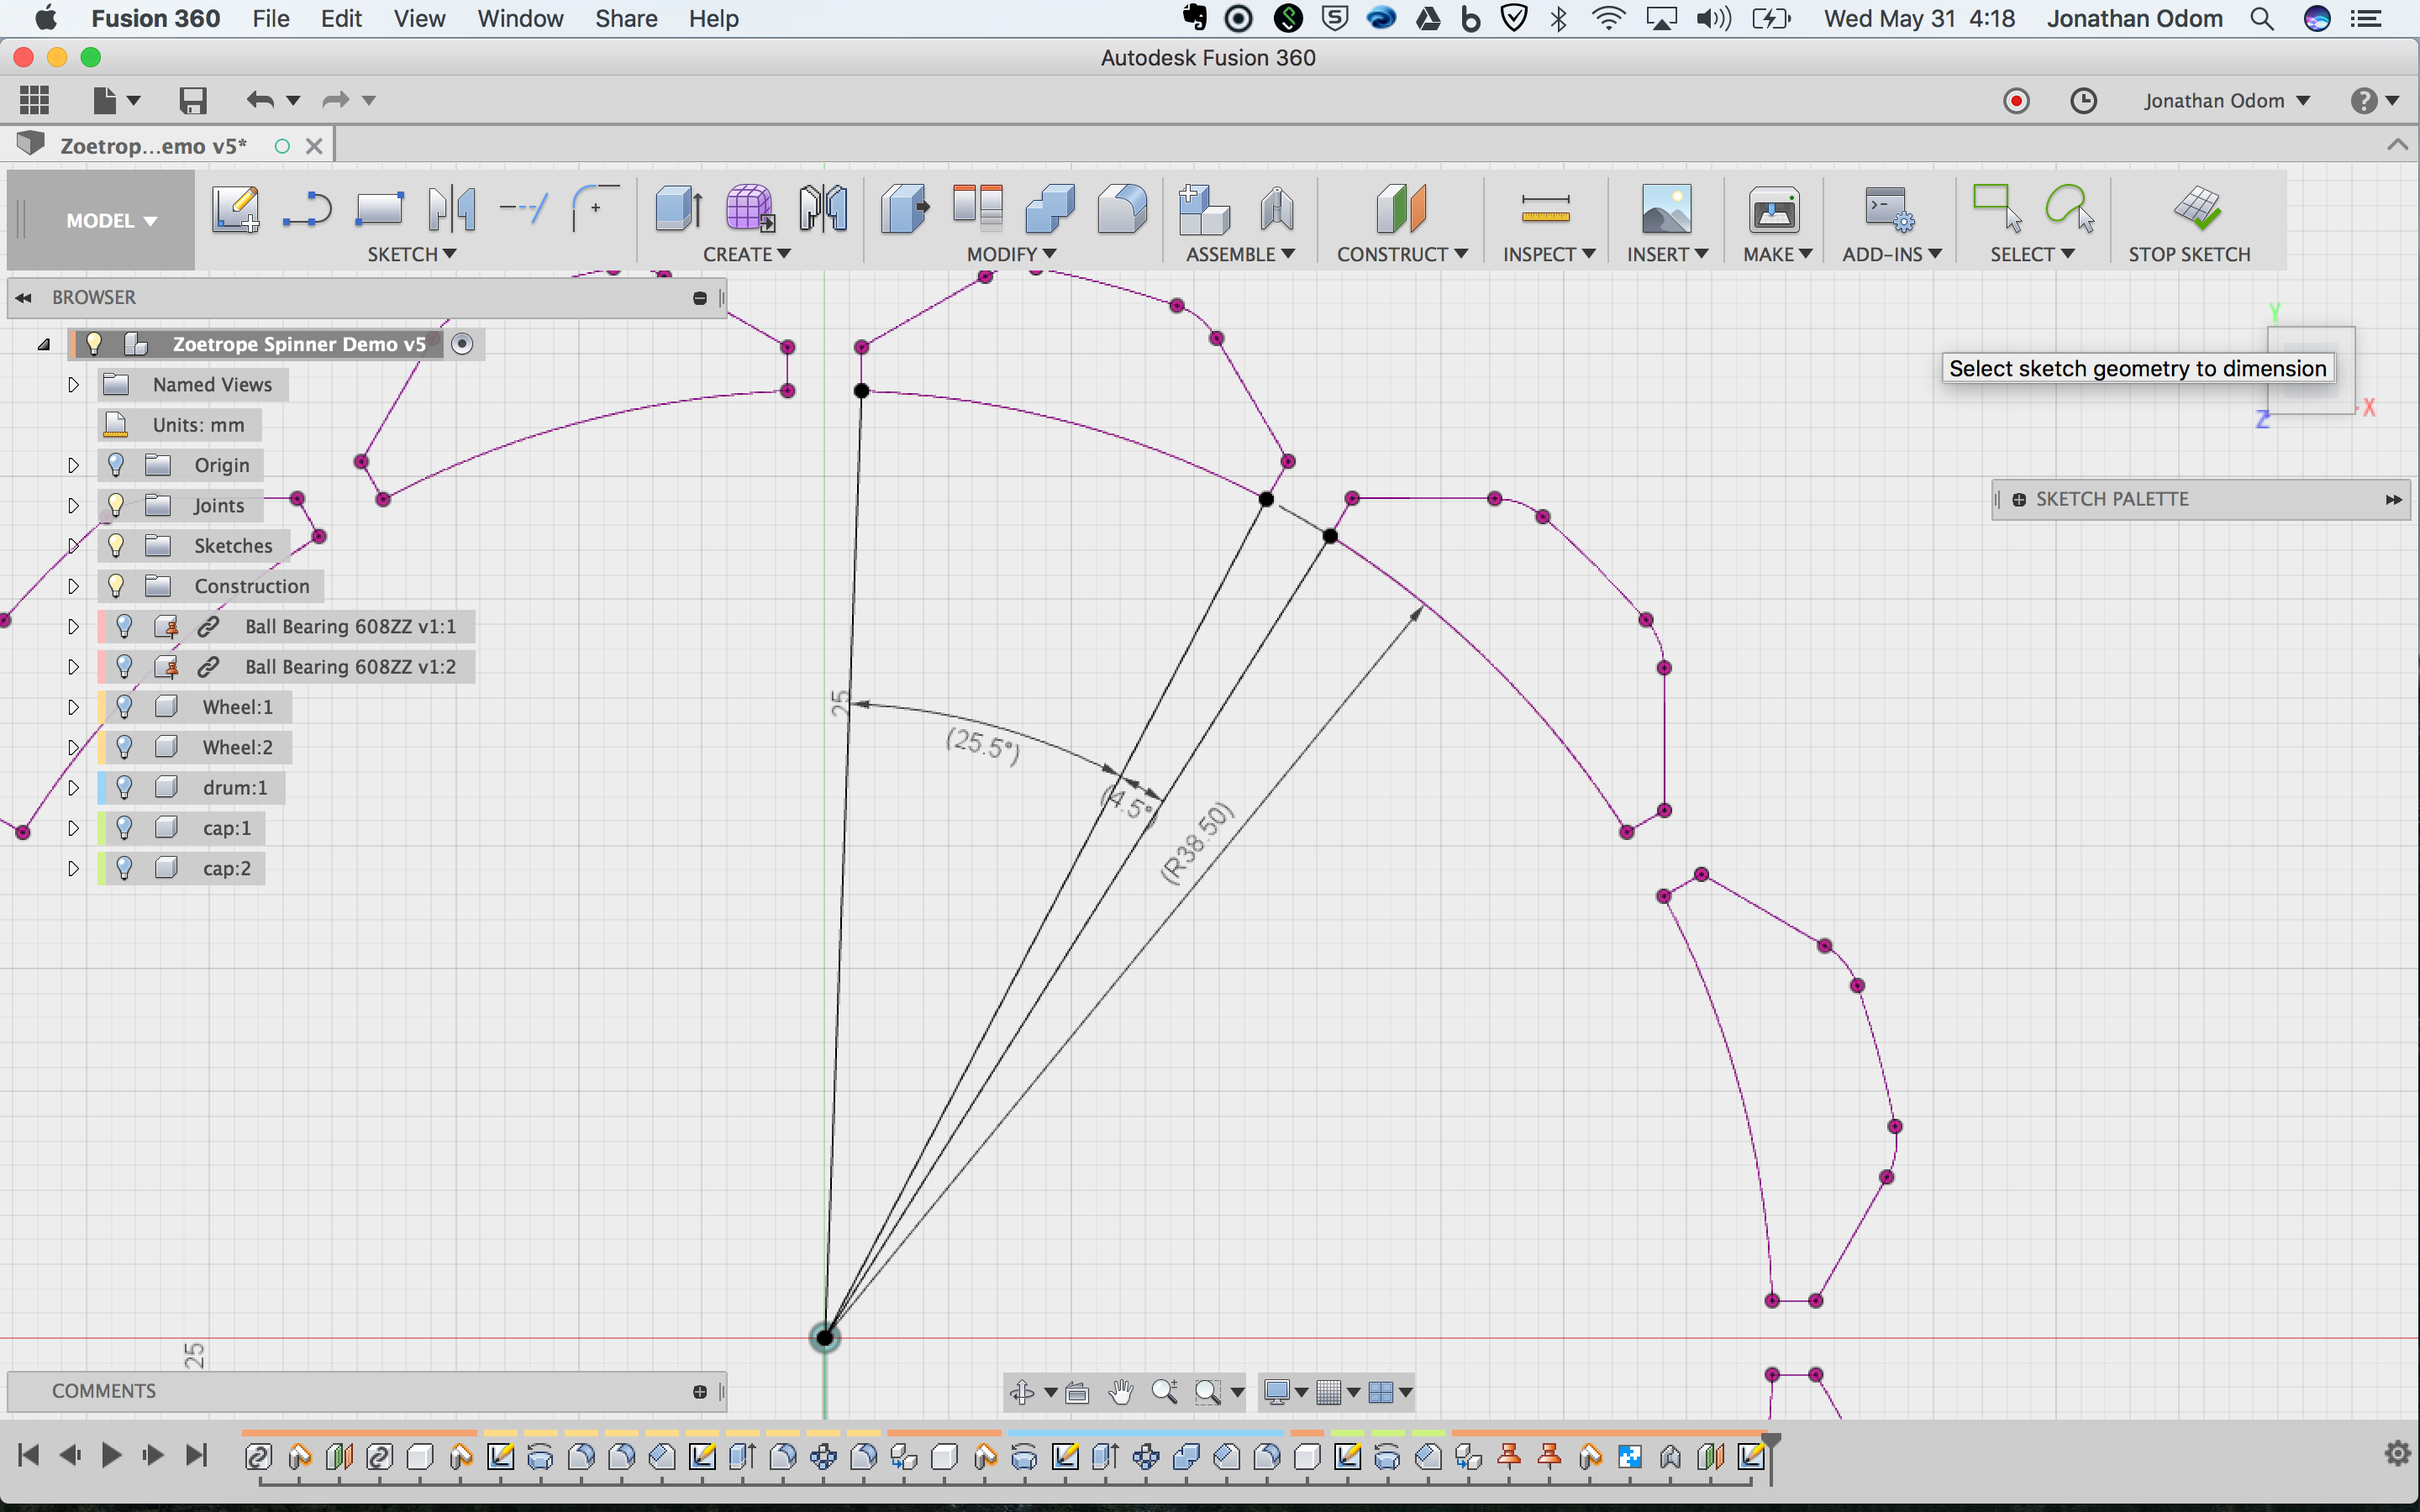
Task: Select the Fillet sketch tool icon
Action: point(595,209)
